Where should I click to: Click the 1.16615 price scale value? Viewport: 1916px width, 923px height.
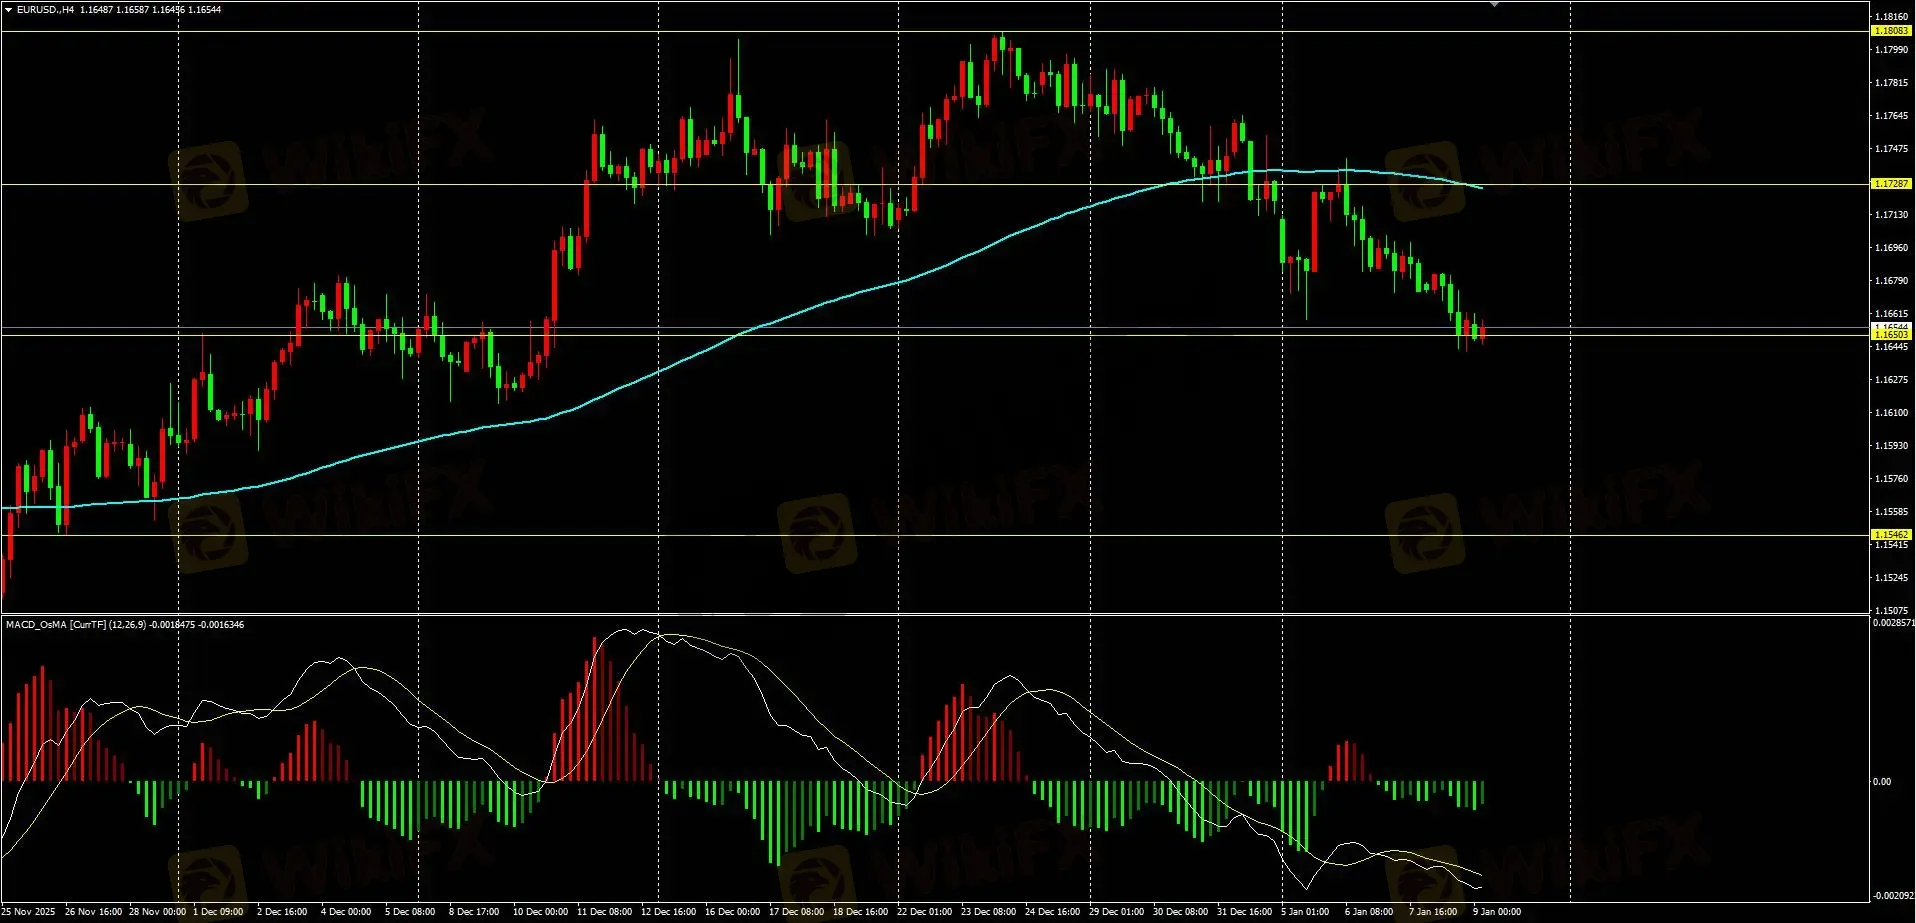[1891, 314]
